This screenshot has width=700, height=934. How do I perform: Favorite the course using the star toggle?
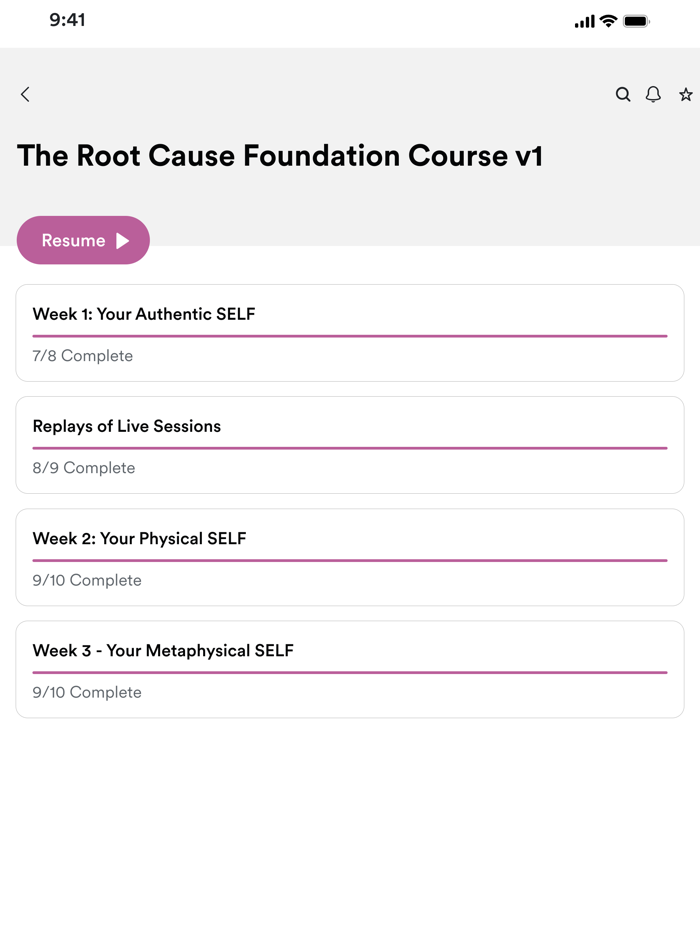[x=685, y=94]
